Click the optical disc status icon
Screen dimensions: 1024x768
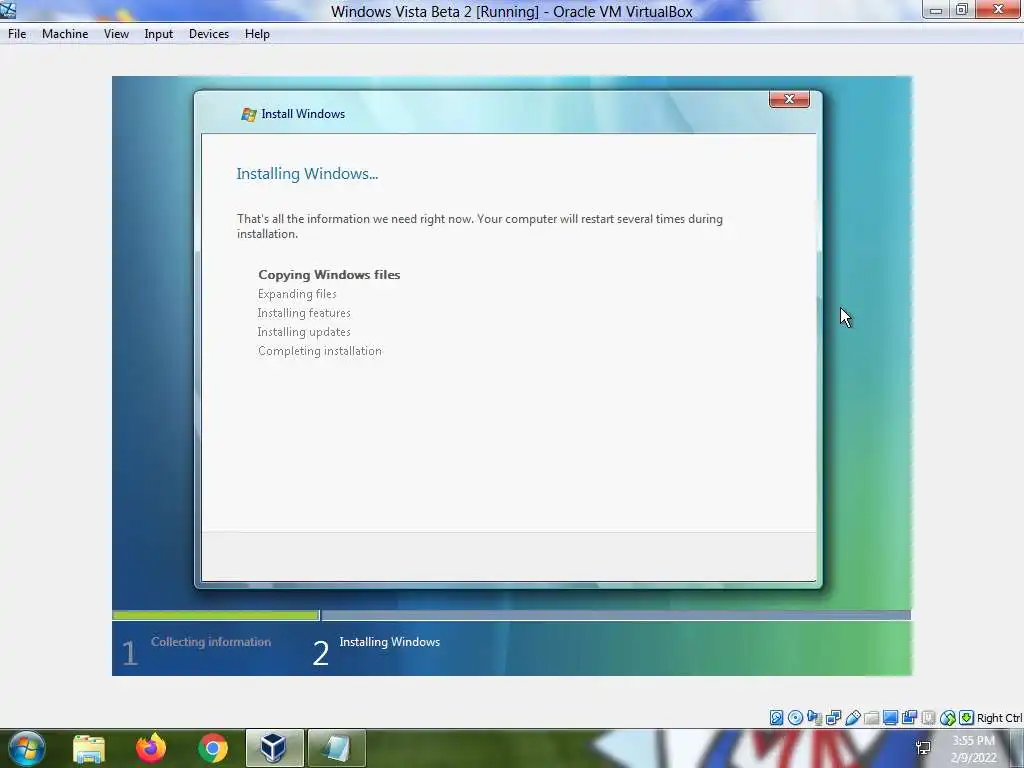[x=795, y=718]
